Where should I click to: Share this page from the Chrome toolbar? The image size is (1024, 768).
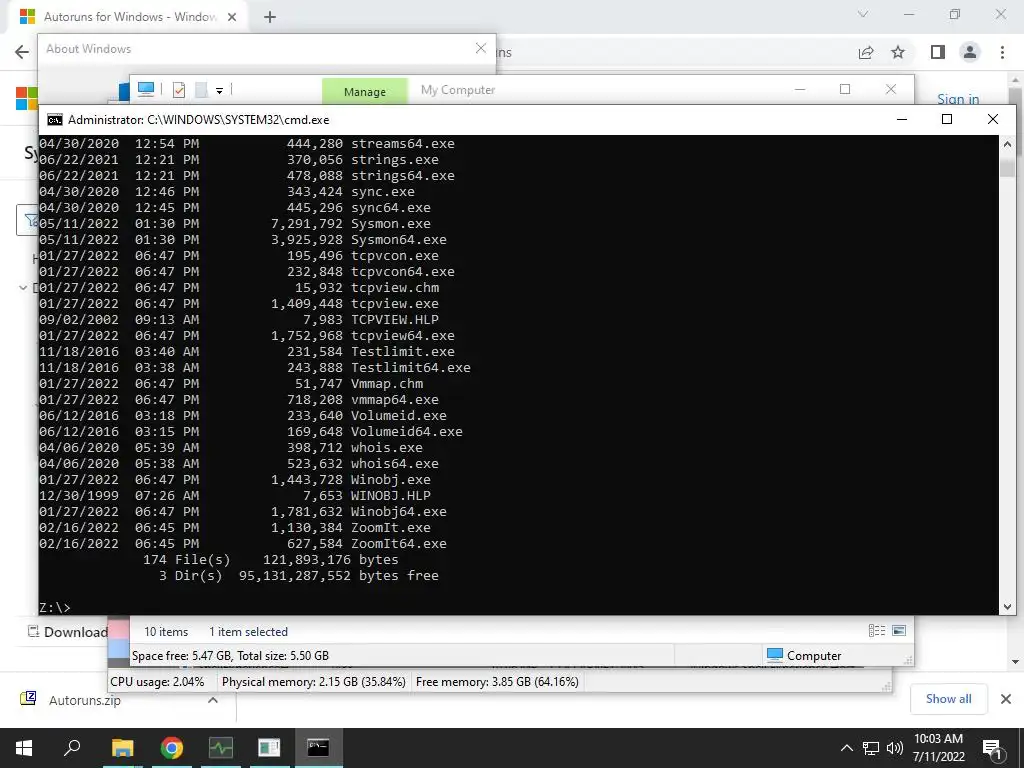tap(866, 52)
